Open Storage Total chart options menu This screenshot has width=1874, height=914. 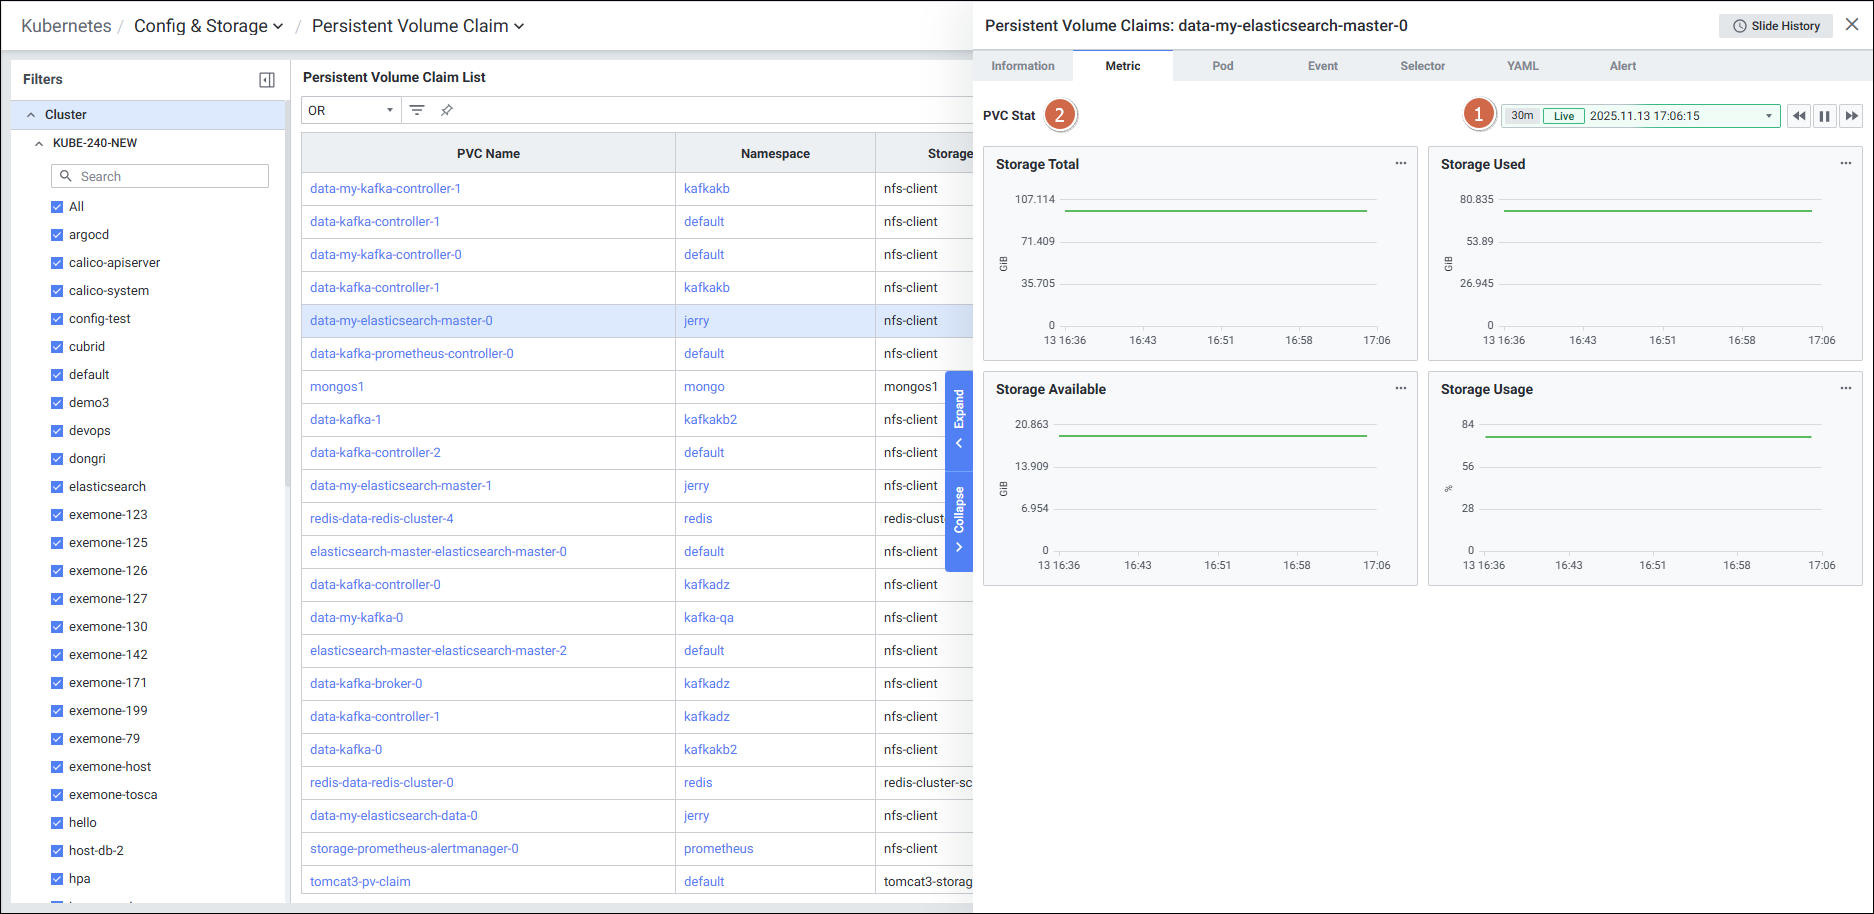coord(1400,164)
